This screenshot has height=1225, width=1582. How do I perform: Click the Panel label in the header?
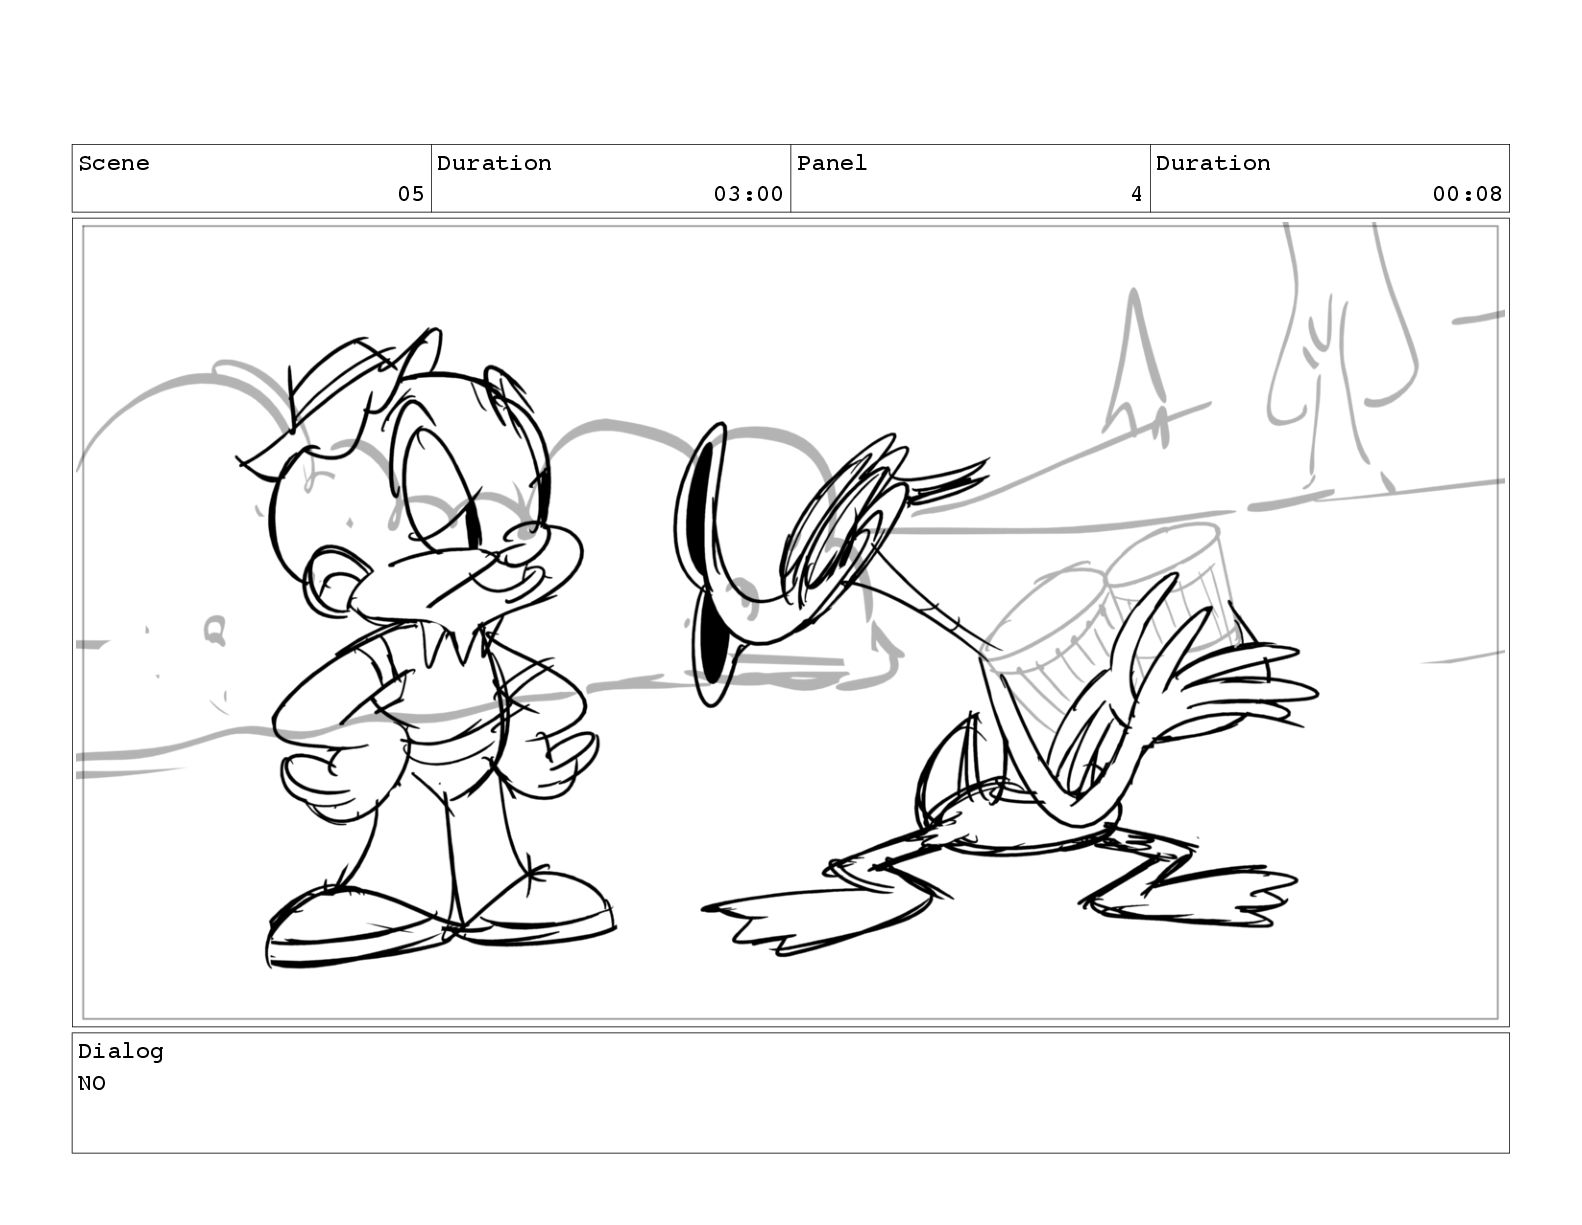tap(832, 163)
